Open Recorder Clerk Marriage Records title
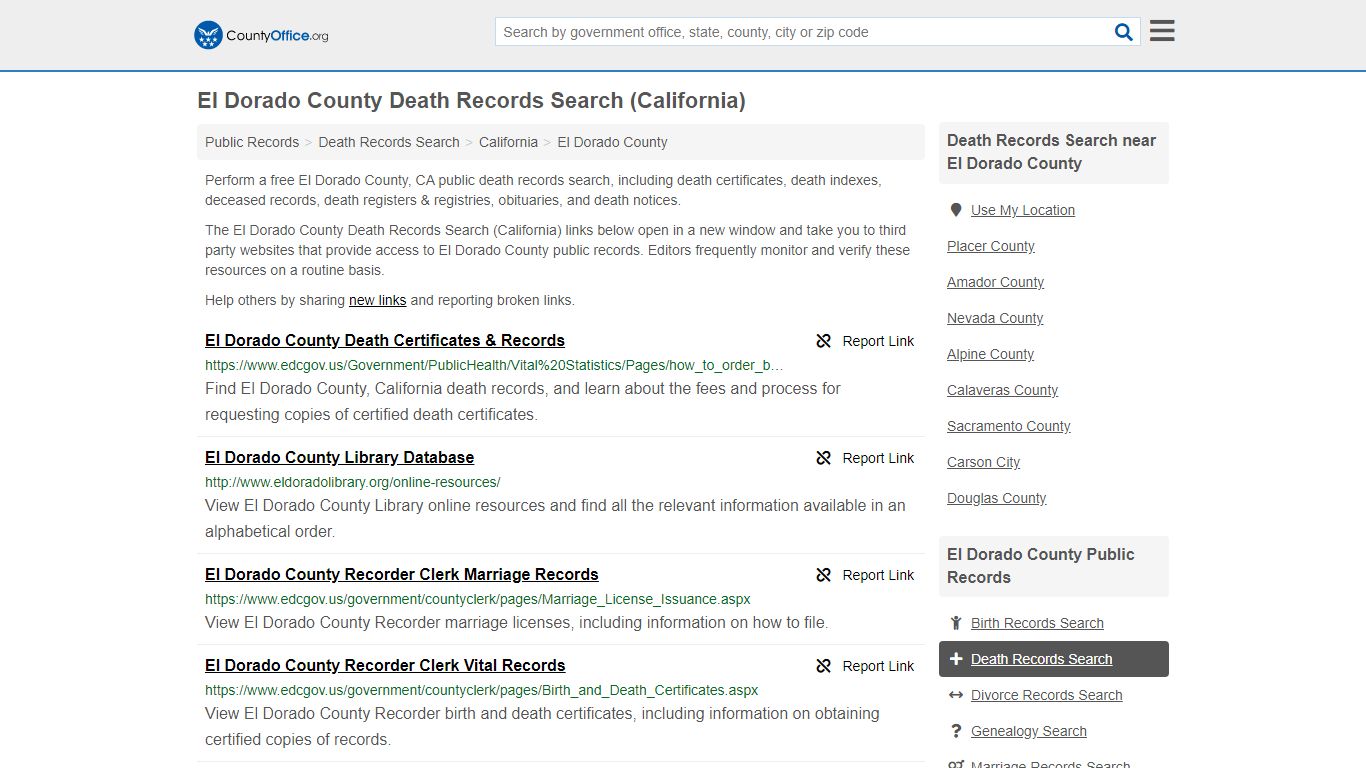1366x768 pixels. click(x=402, y=574)
